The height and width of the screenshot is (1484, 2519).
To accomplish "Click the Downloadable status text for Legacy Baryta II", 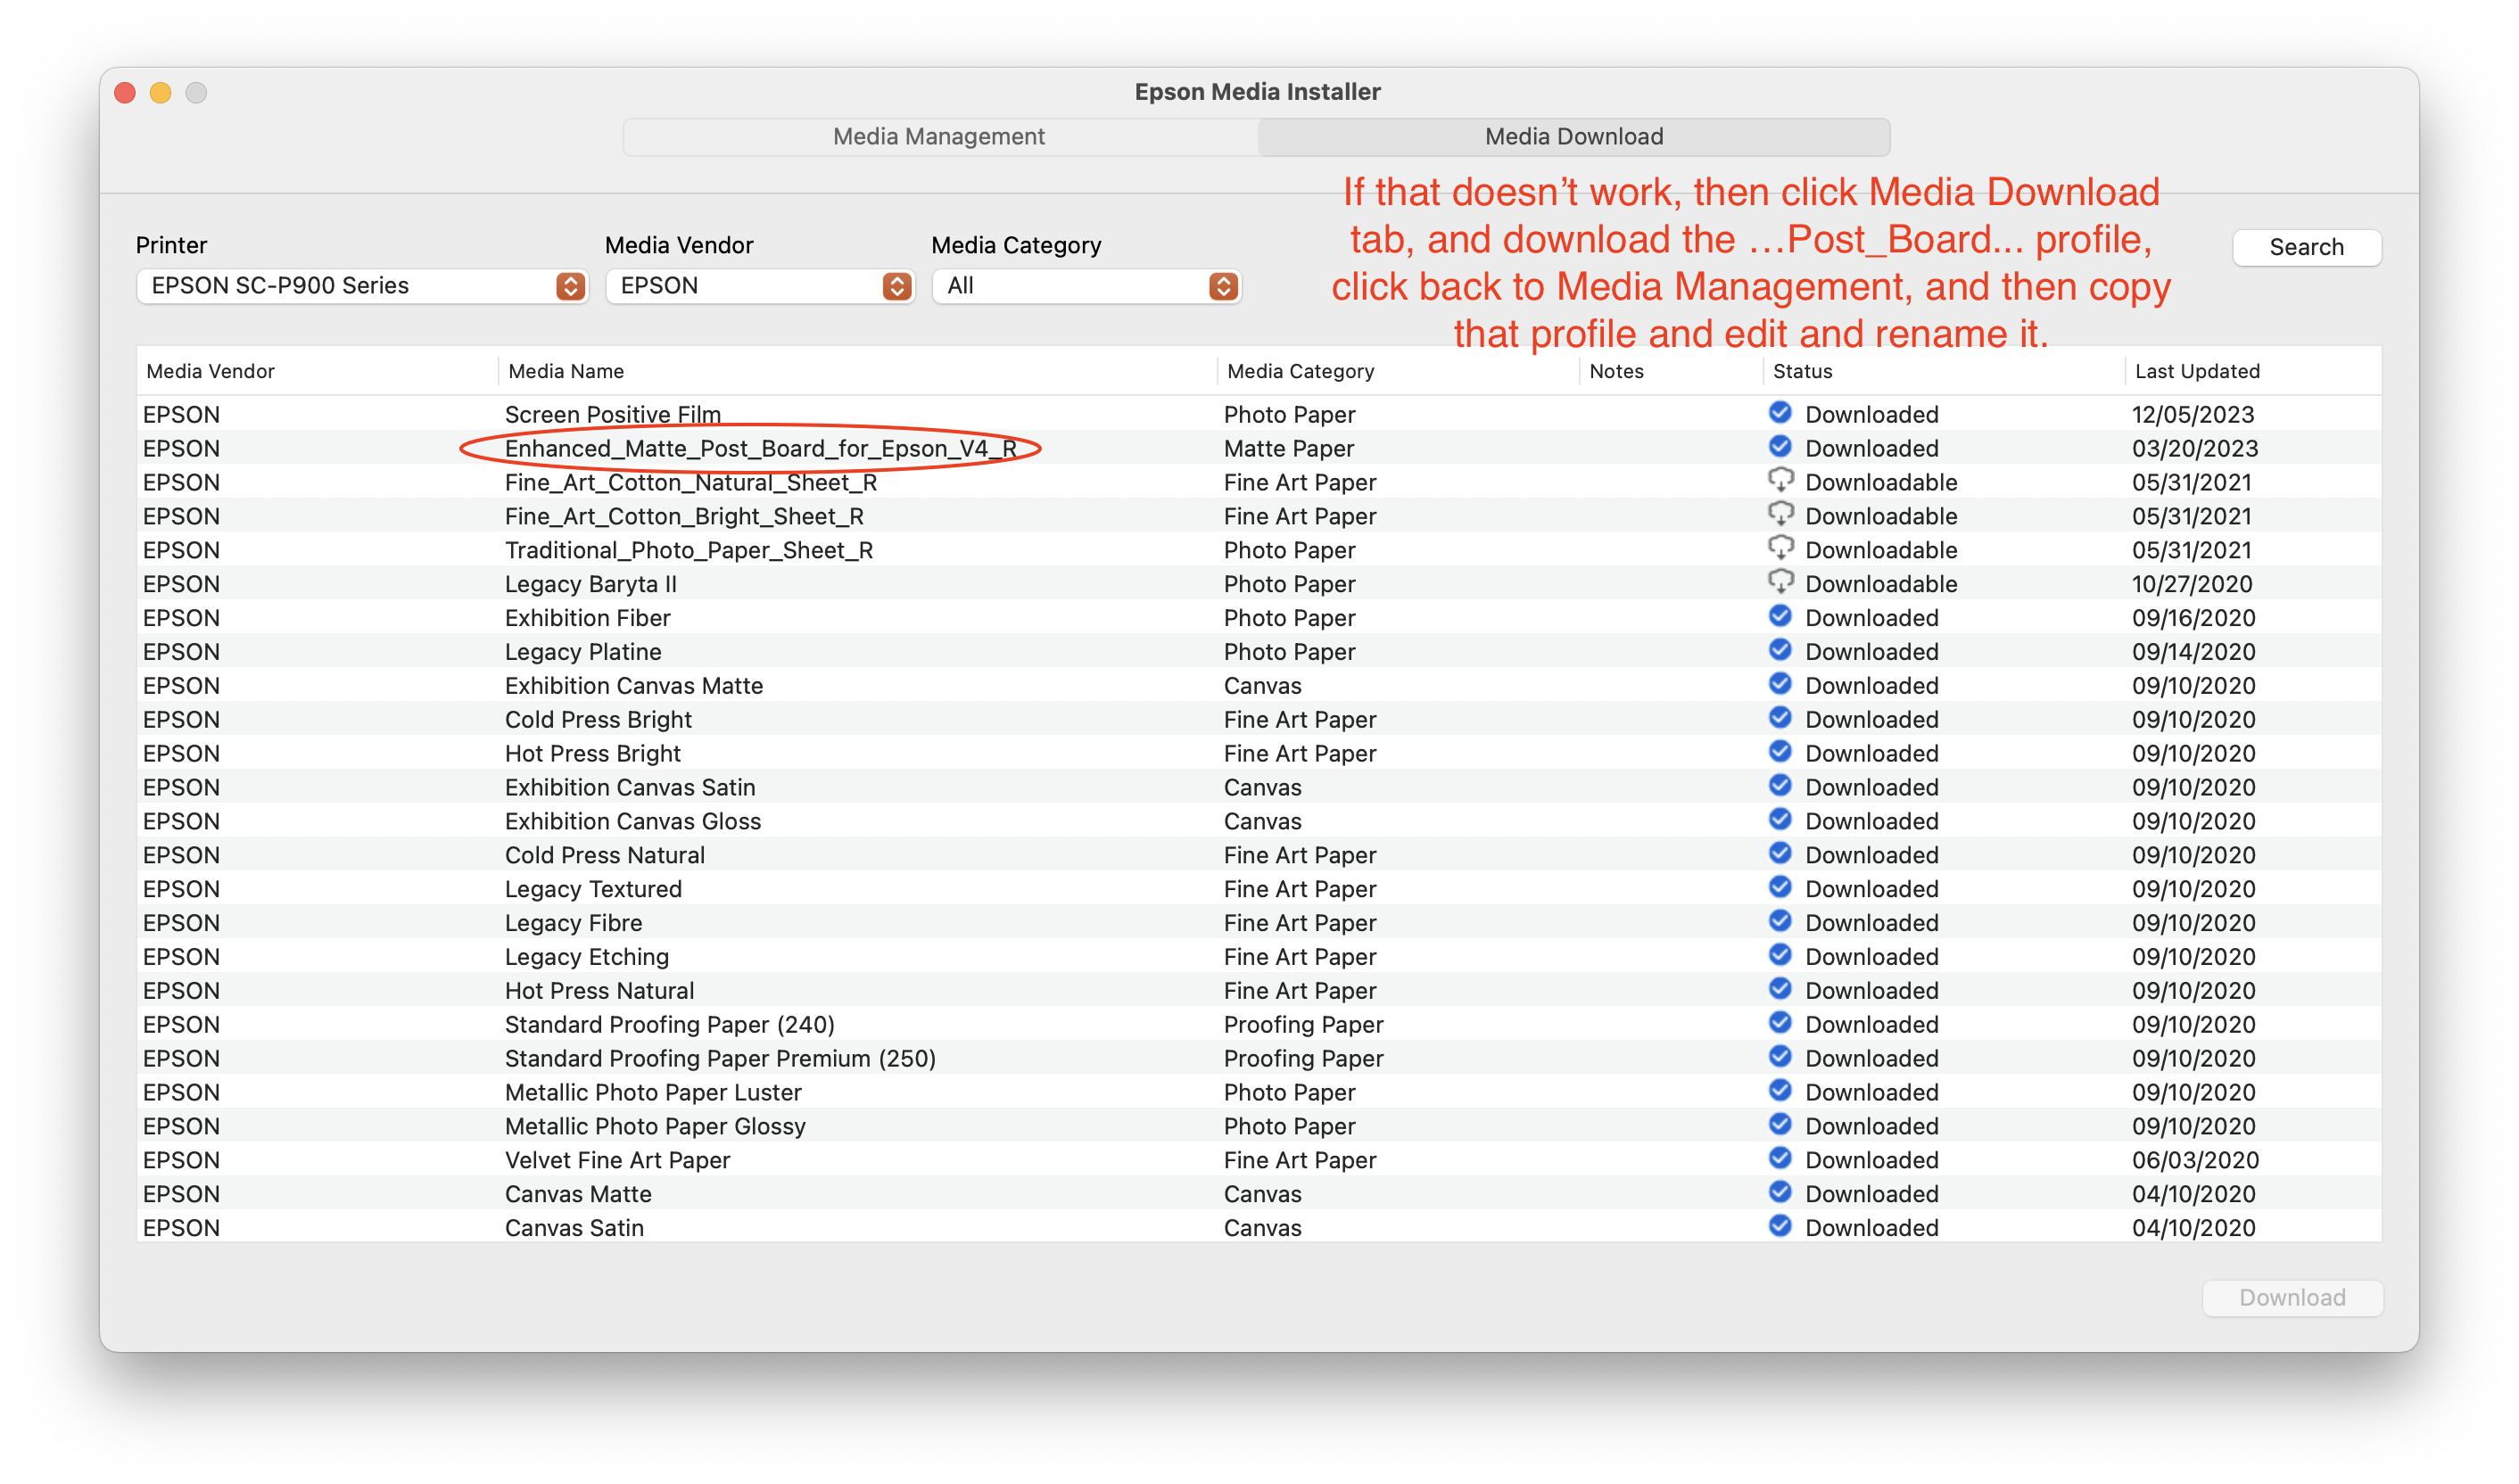I will [x=1881, y=585].
